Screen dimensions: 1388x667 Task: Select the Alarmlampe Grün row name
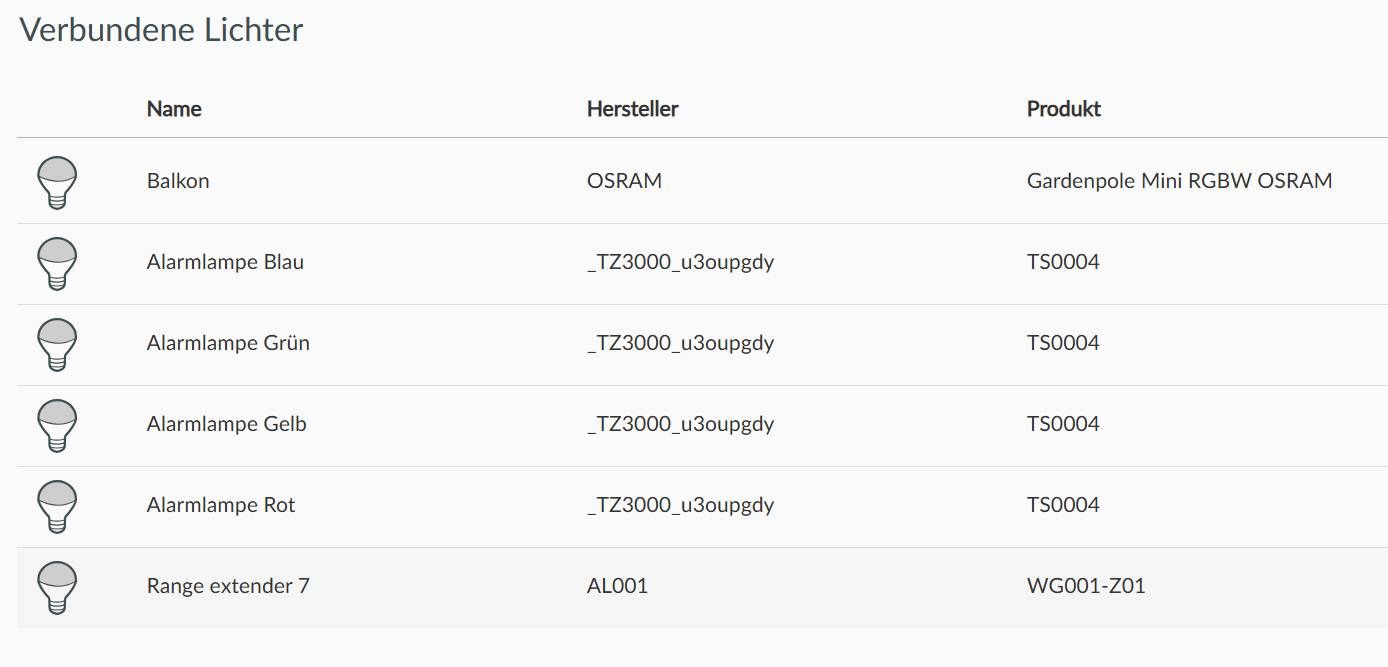[x=228, y=343]
